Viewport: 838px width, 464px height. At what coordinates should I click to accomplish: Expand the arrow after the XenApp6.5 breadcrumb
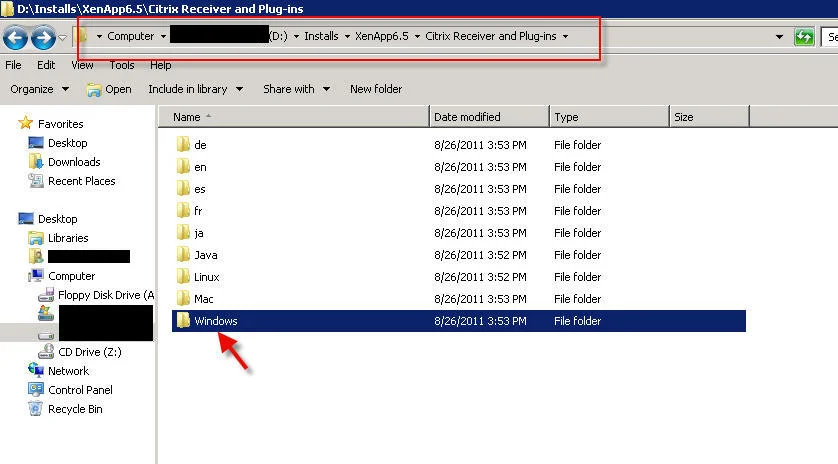click(417, 36)
